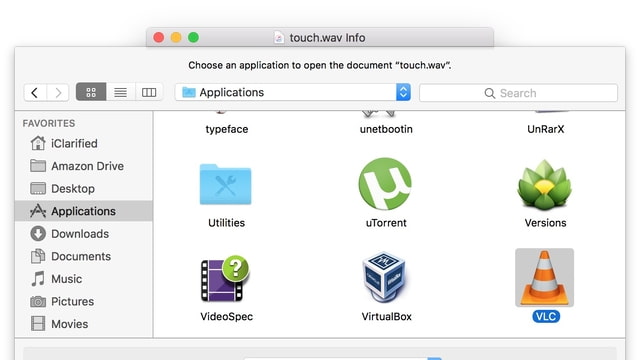Viewport: 640px width, 360px height.
Task: Zoom the touch.wav Info window
Action: [x=193, y=38]
